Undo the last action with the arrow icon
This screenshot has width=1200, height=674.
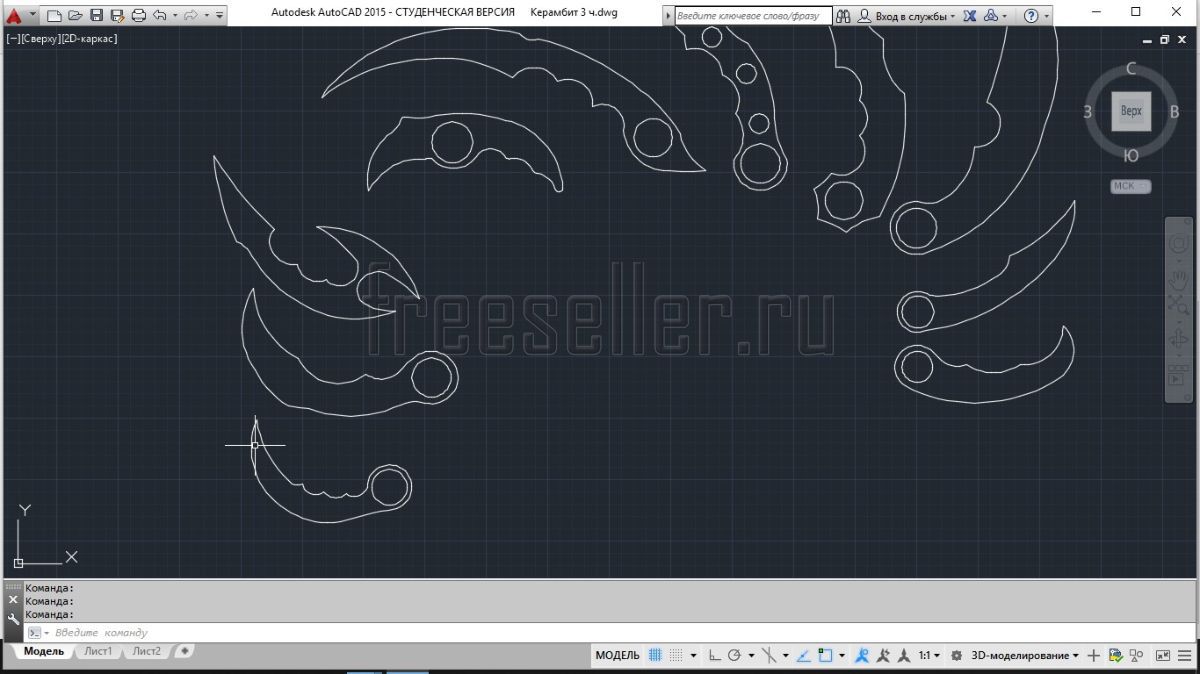[160, 15]
